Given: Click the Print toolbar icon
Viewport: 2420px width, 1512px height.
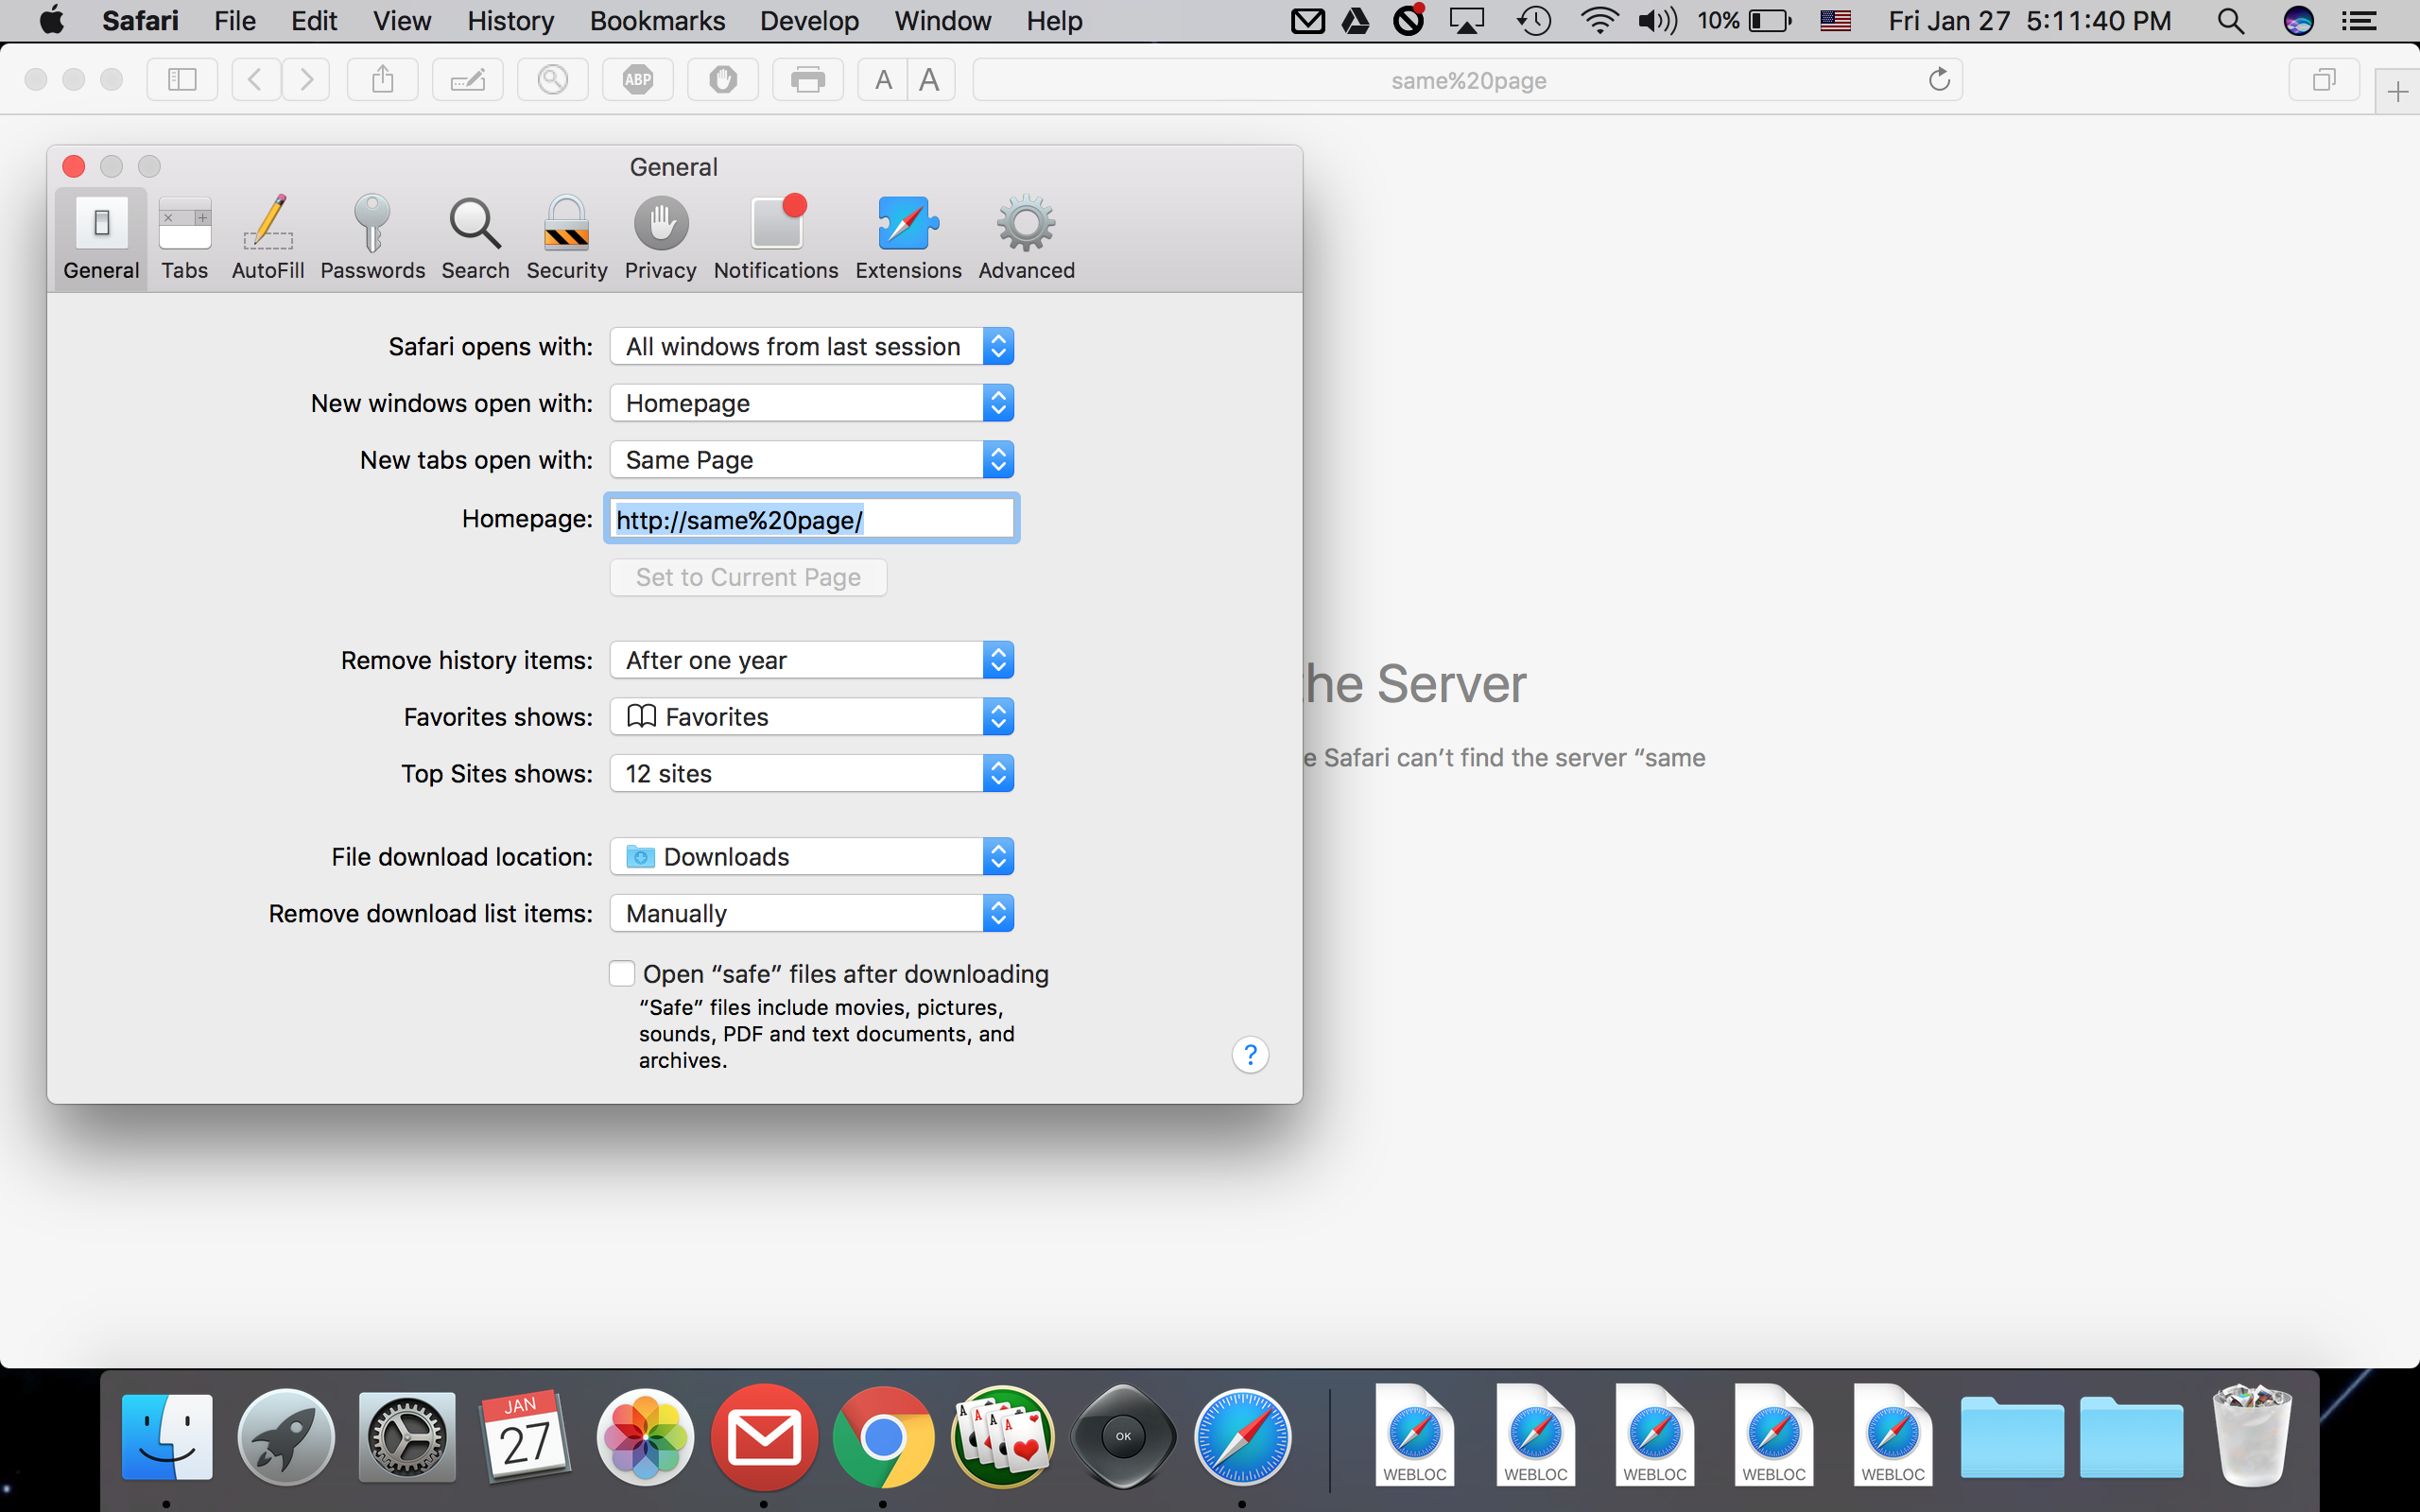Looking at the screenshot, I should (x=808, y=80).
